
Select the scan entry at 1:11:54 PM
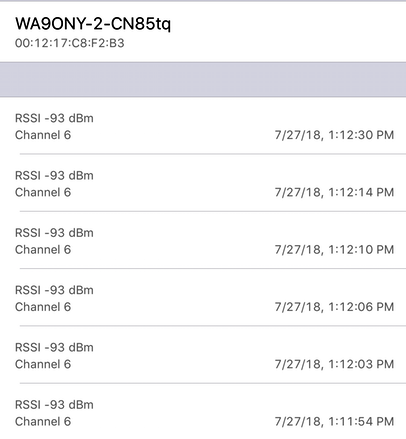(x=203, y=412)
